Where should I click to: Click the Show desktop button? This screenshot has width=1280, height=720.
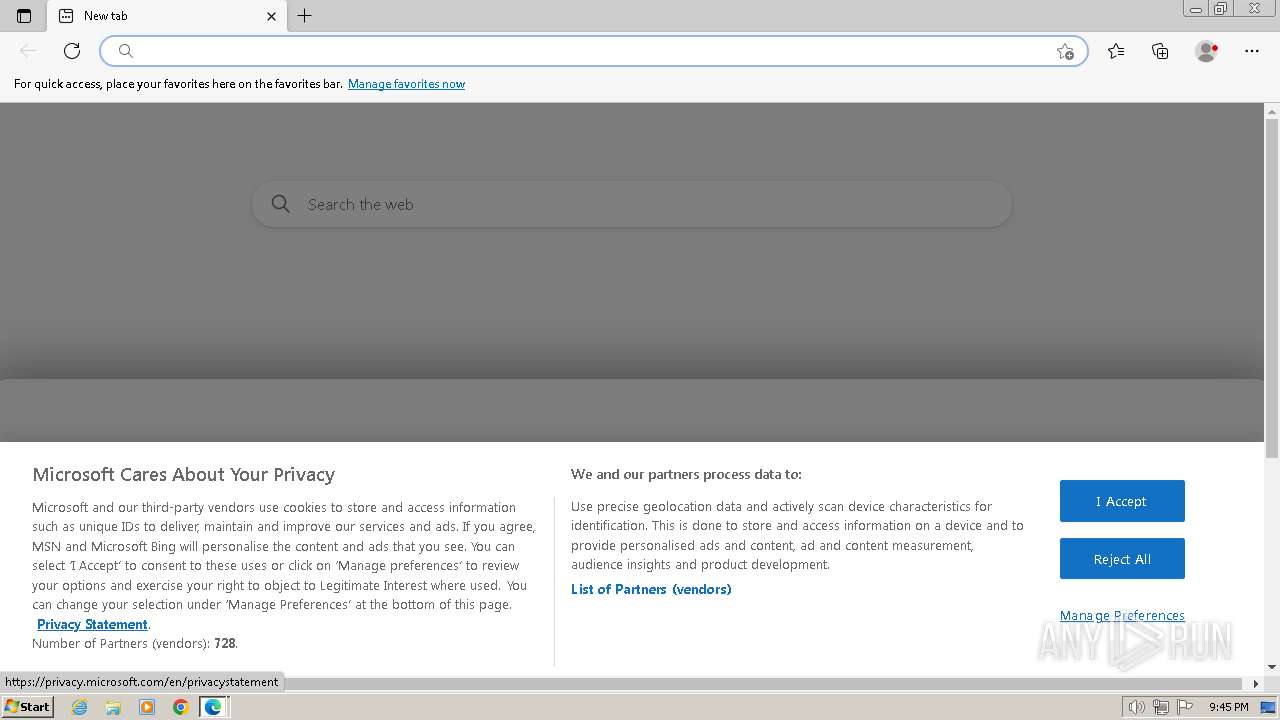[1269, 707]
